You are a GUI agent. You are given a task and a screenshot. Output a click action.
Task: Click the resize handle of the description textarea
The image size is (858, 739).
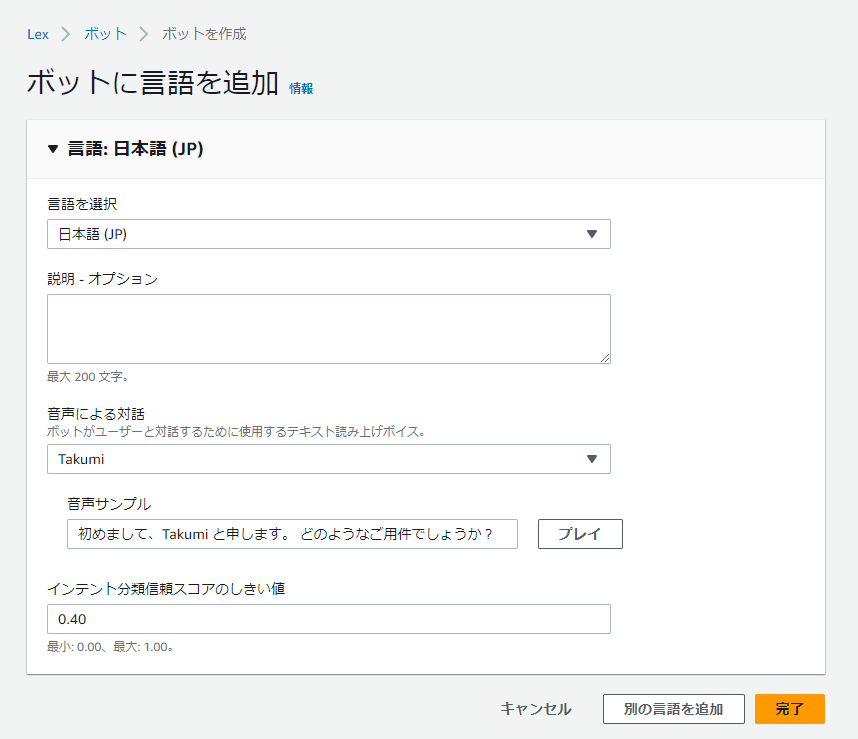pos(606,357)
